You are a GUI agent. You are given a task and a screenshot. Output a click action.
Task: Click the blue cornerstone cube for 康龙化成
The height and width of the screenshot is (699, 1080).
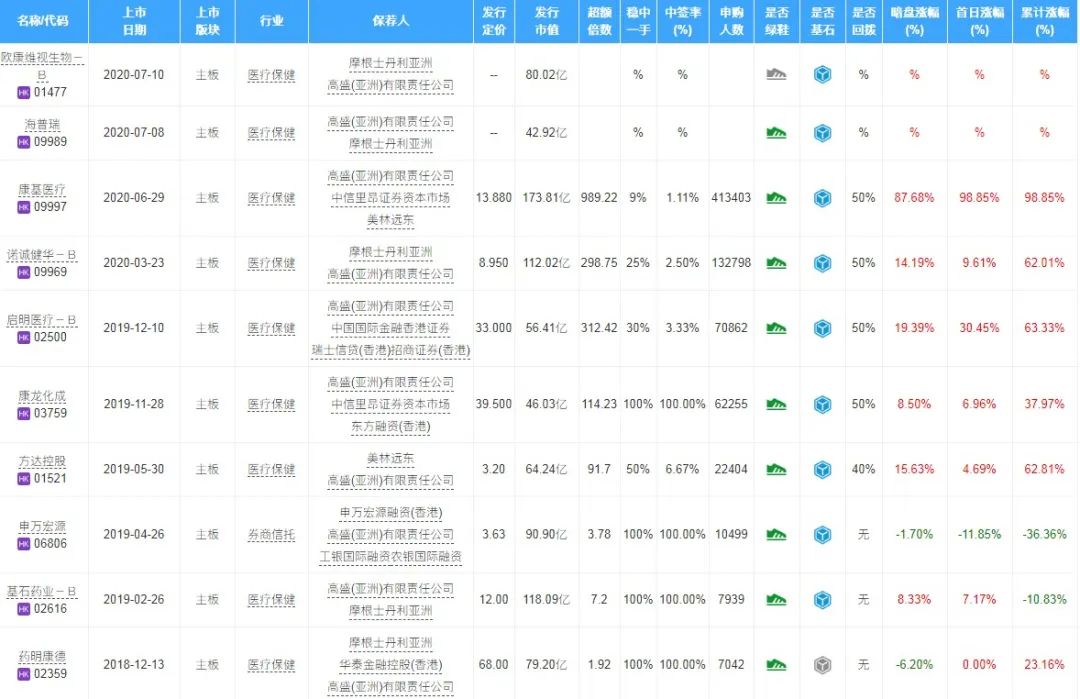822,404
